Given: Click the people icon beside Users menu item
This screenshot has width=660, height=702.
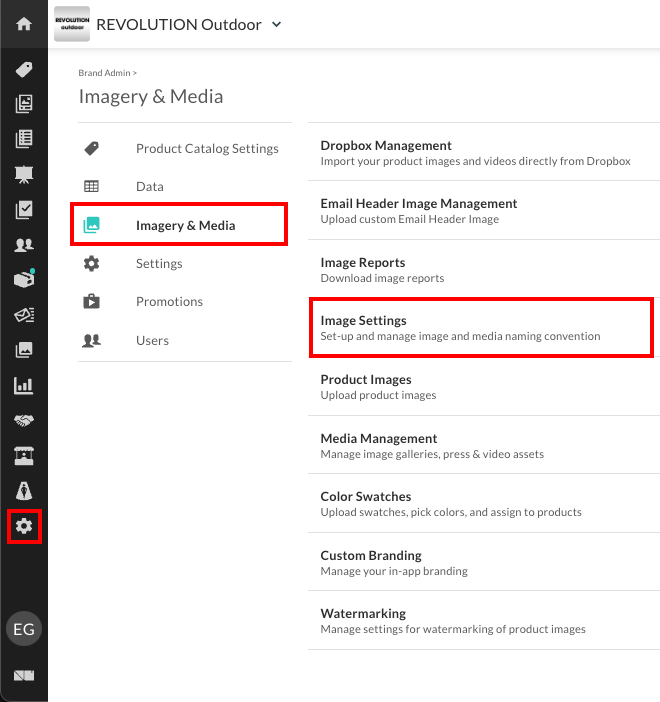Looking at the screenshot, I should [91, 340].
